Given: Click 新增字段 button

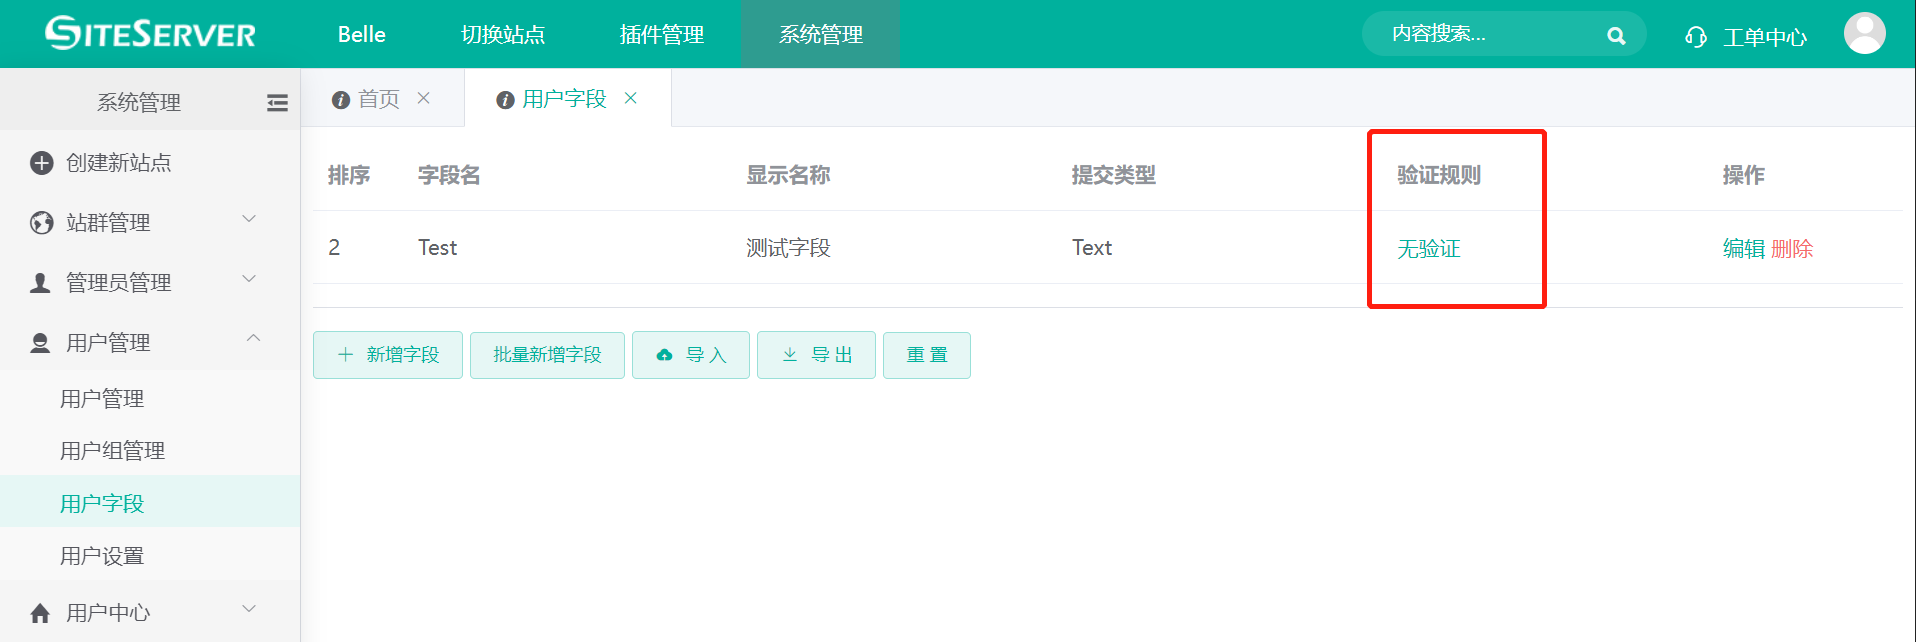Looking at the screenshot, I should coord(388,355).
